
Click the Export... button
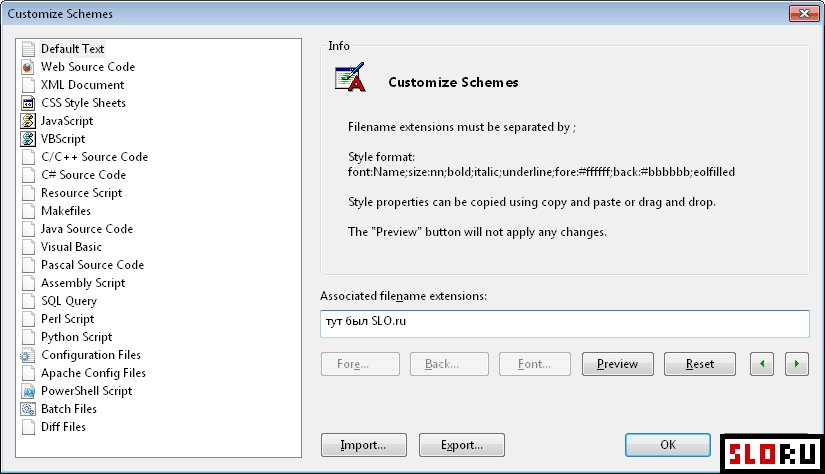coord(461,445)
